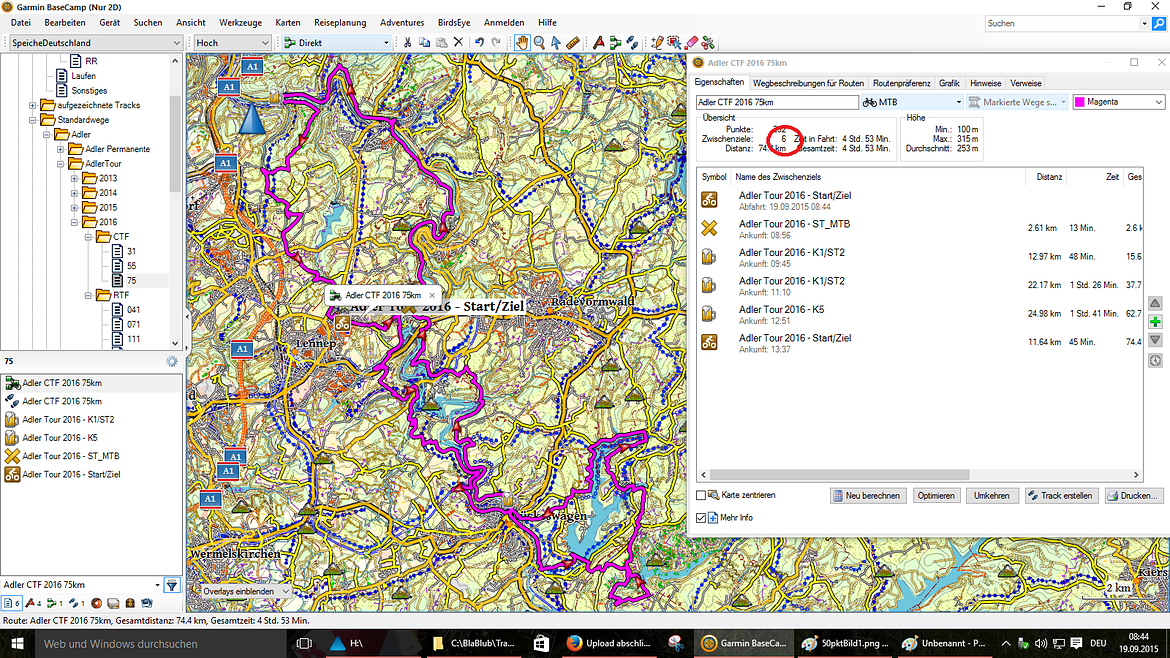1170x658 pixels.
Task: Click the clock timing icon in route dialog
Action: click(x=1155, y=360)
